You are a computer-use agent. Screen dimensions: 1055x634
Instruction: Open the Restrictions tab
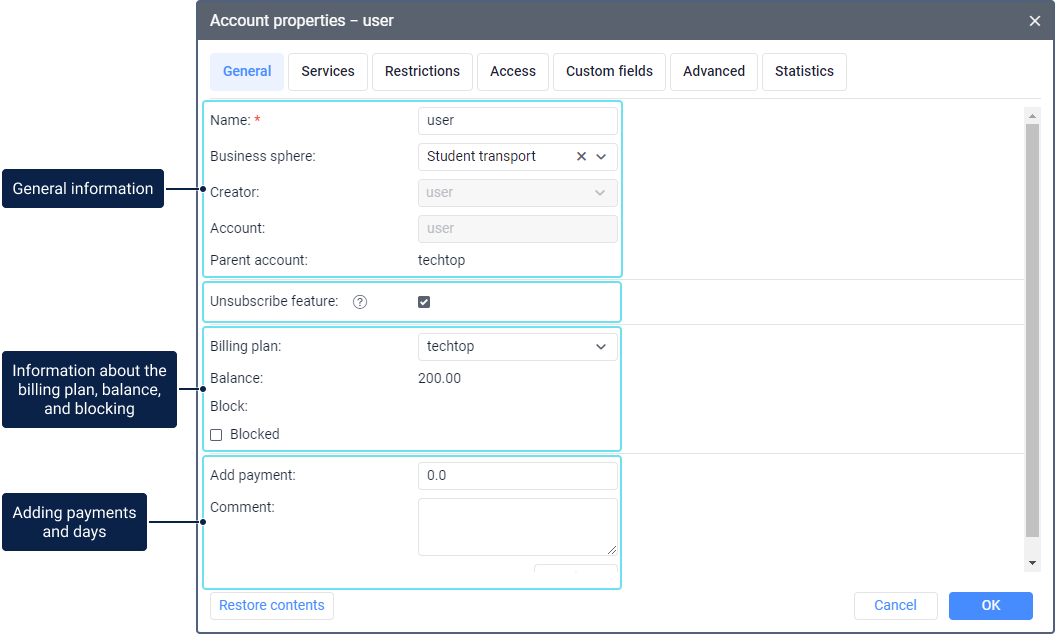pos(422,72)
